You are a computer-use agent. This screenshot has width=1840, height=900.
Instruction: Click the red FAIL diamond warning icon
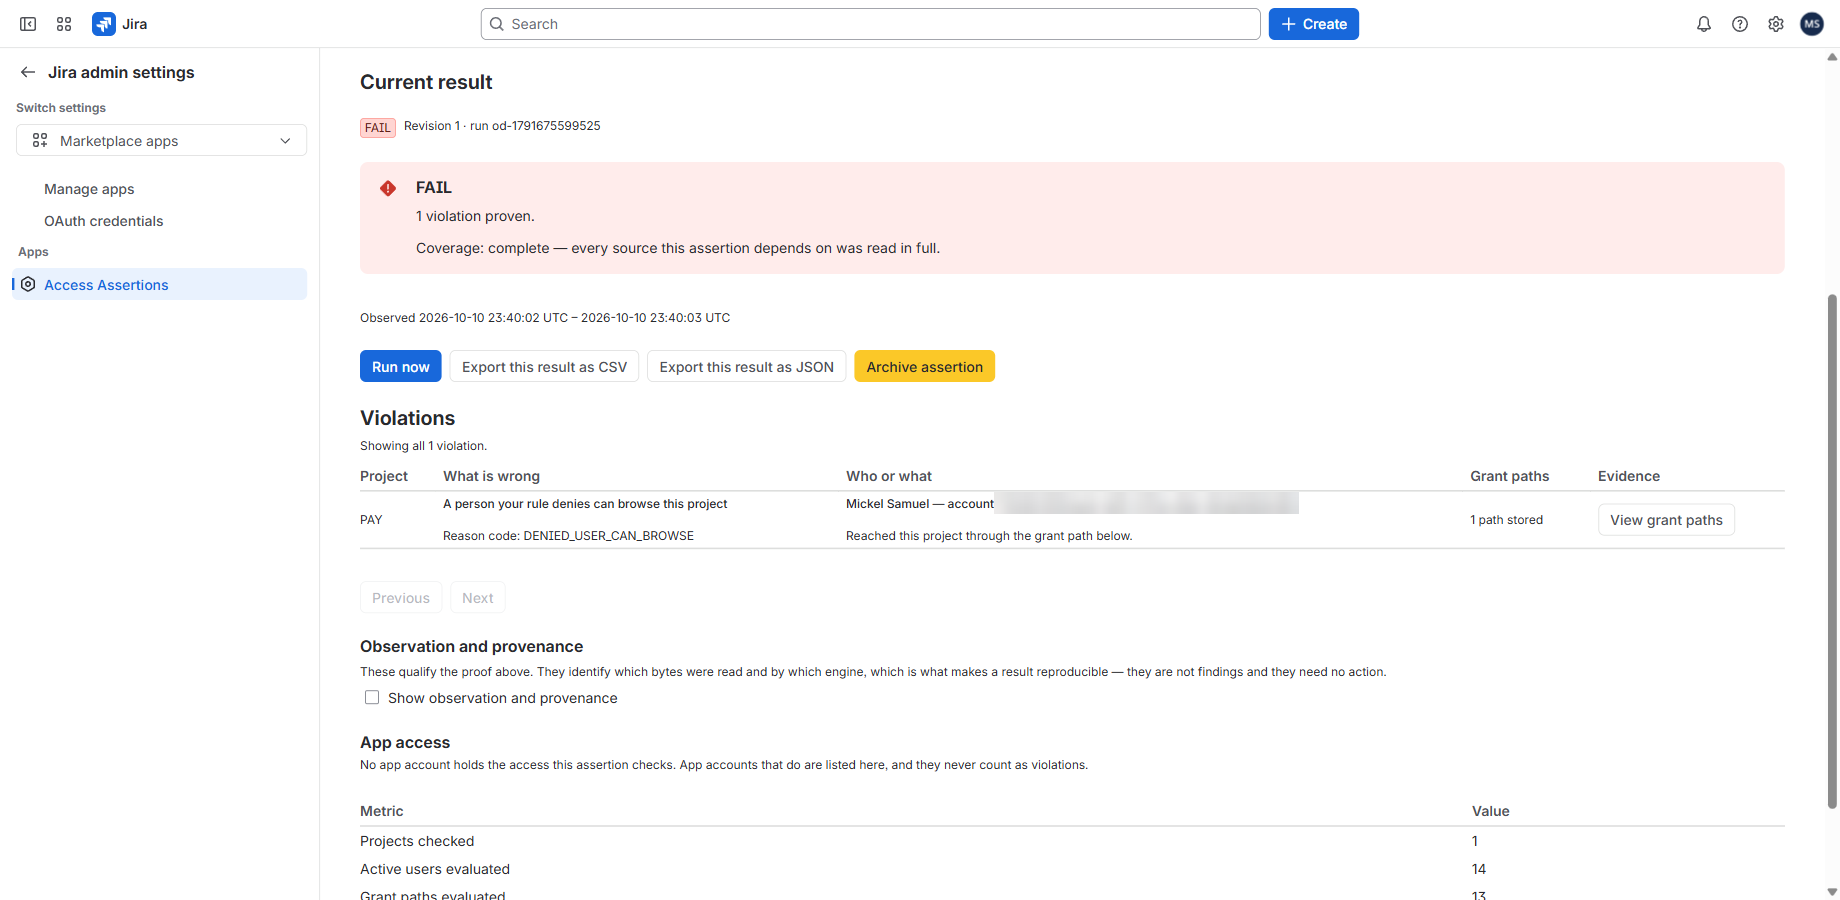click(x=388, y=188)
